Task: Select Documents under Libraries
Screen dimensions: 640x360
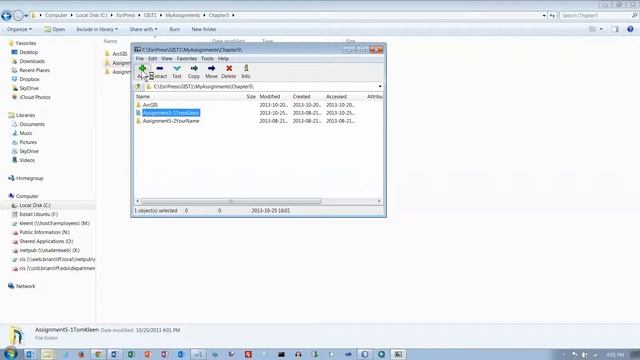Action: click(32, 124)
